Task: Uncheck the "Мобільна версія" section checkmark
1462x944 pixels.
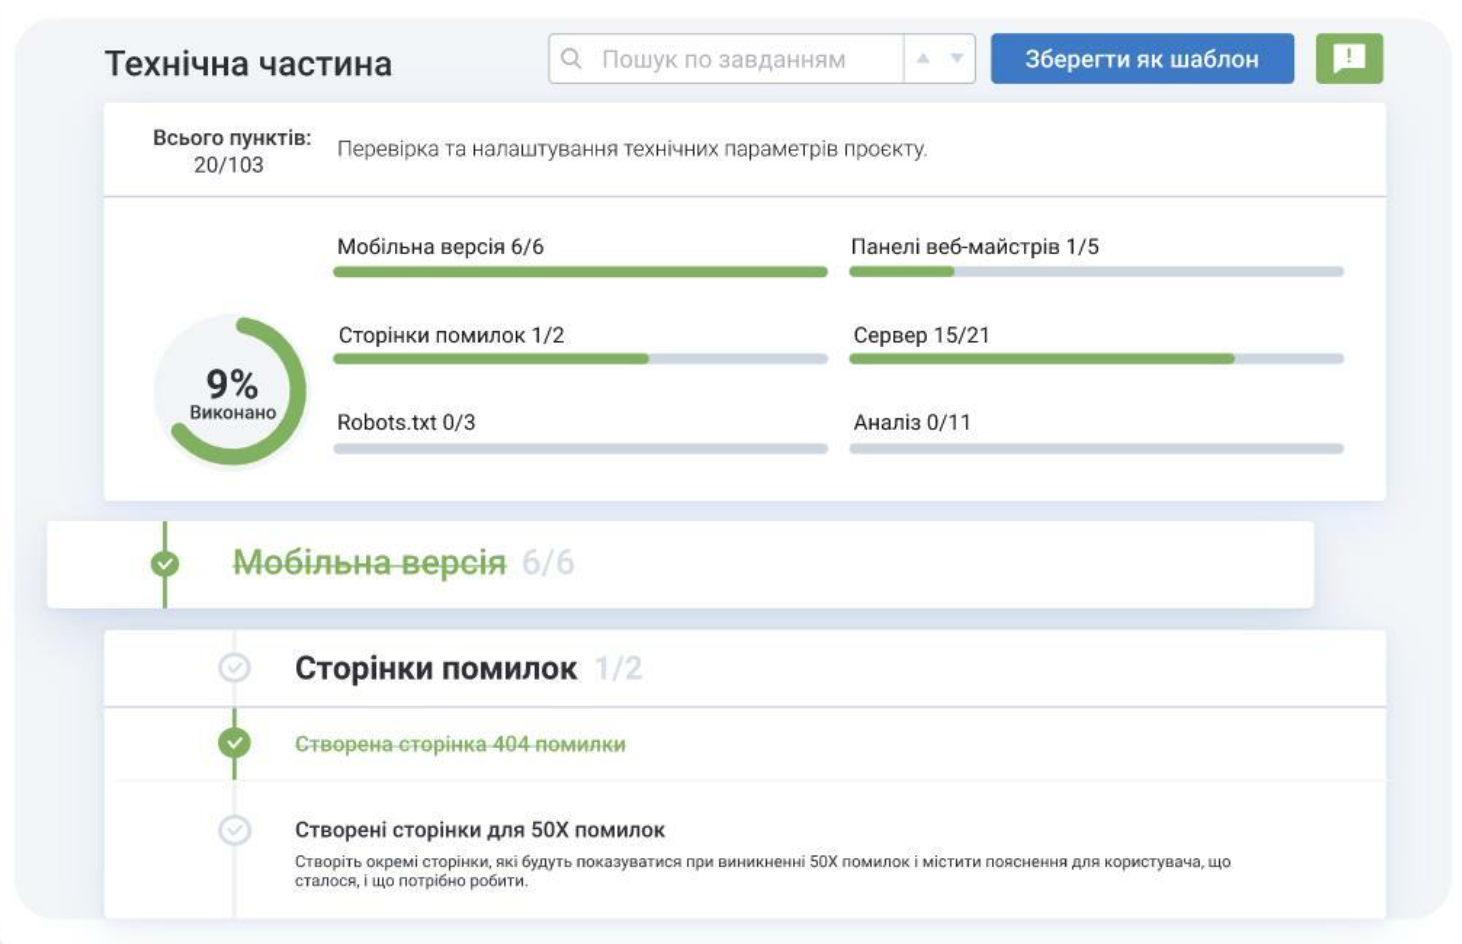Action: (165, 564)
